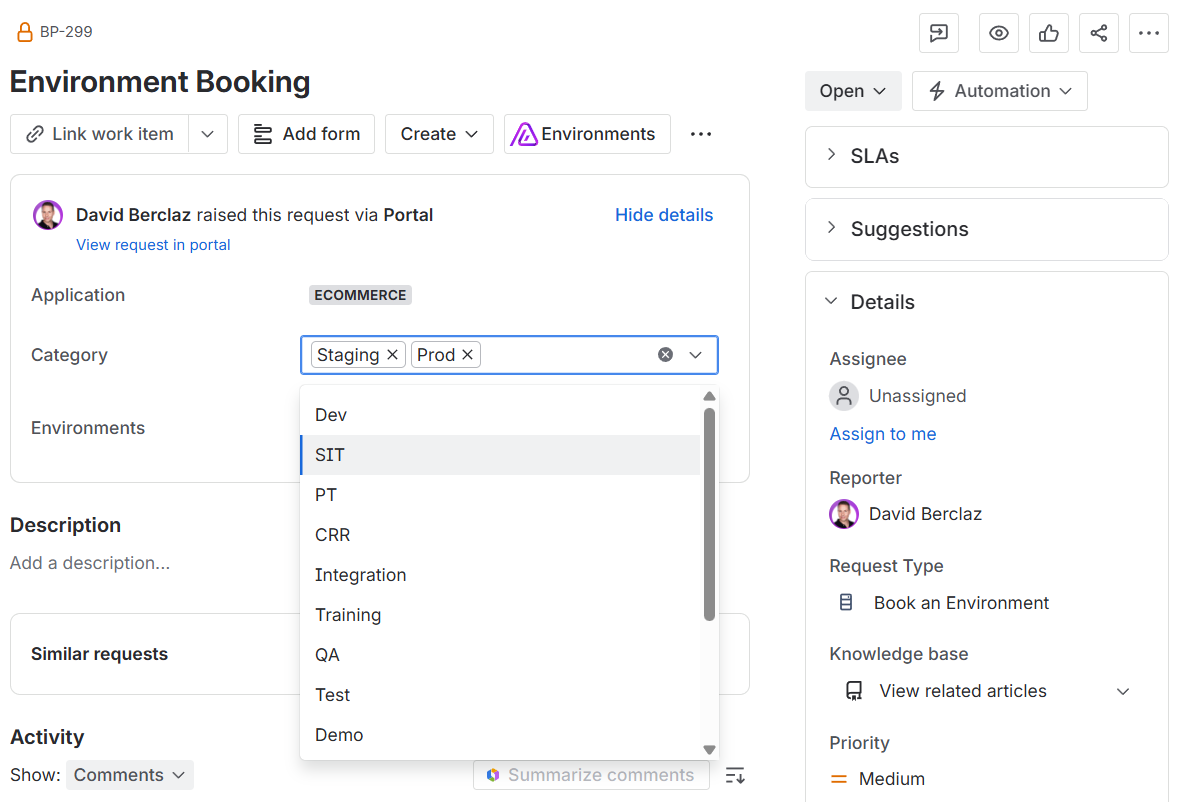Image resolution: width=1182 pixels, height=802 pixels.
Task: Toggle the eye watch icon
Action: [999, 33]
